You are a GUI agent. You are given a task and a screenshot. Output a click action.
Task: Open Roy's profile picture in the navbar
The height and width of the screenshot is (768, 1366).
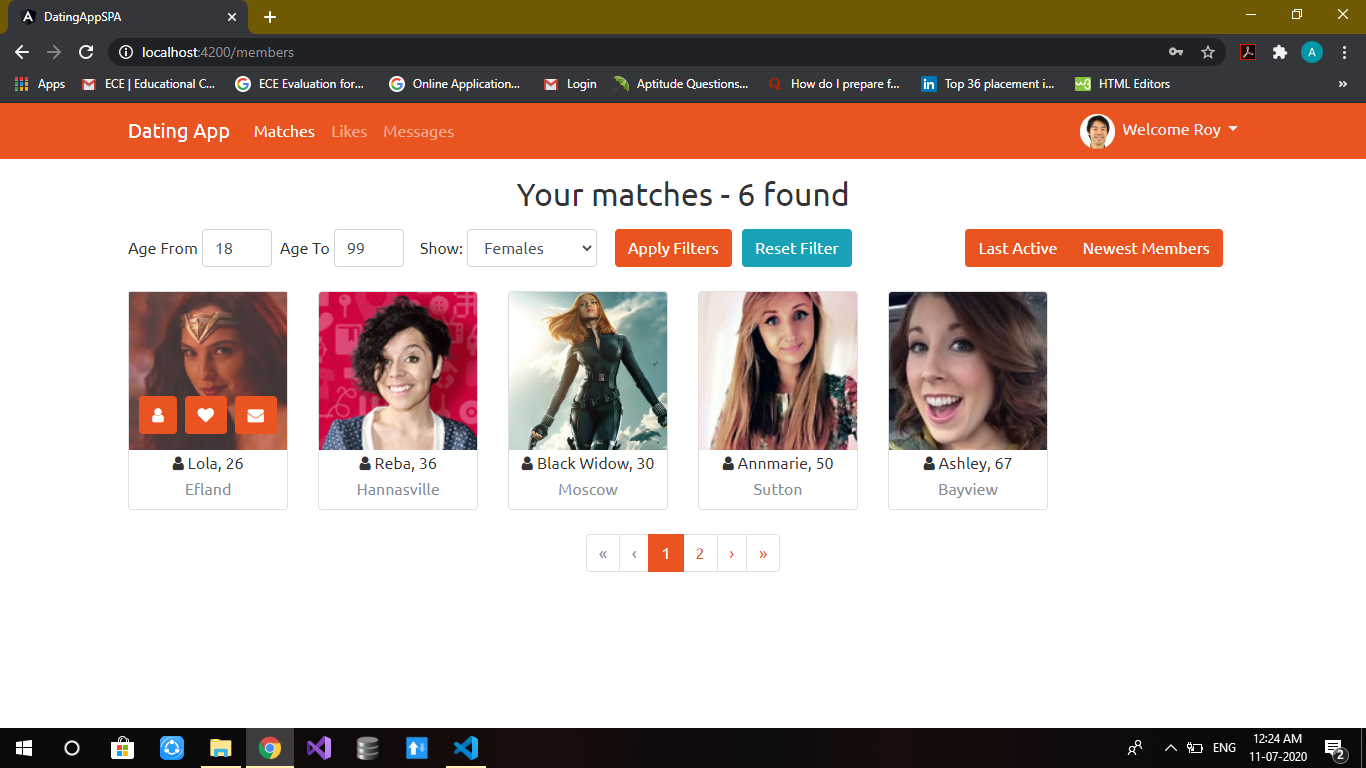point(1097,131)
